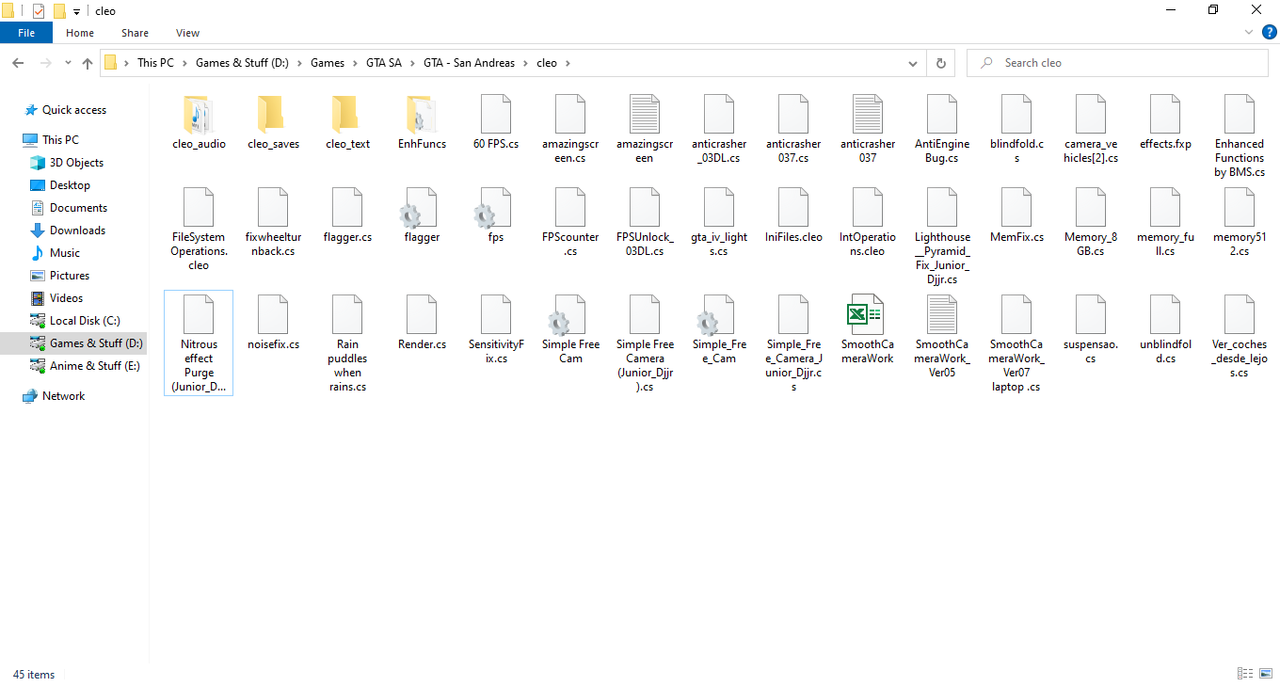
Task: Open the cleo_audio folder
Action: [198, 122]
